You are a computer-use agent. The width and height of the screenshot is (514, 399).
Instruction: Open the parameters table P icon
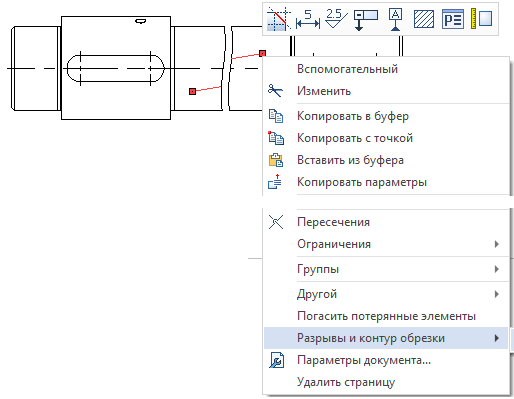453,19
